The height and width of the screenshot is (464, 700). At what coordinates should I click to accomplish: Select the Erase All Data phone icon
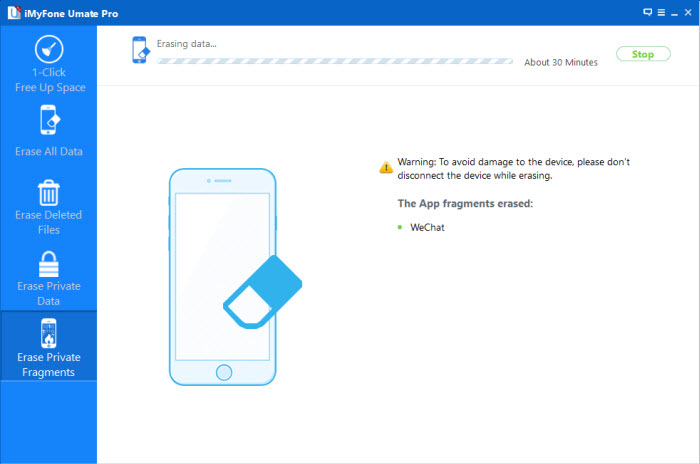50,120
